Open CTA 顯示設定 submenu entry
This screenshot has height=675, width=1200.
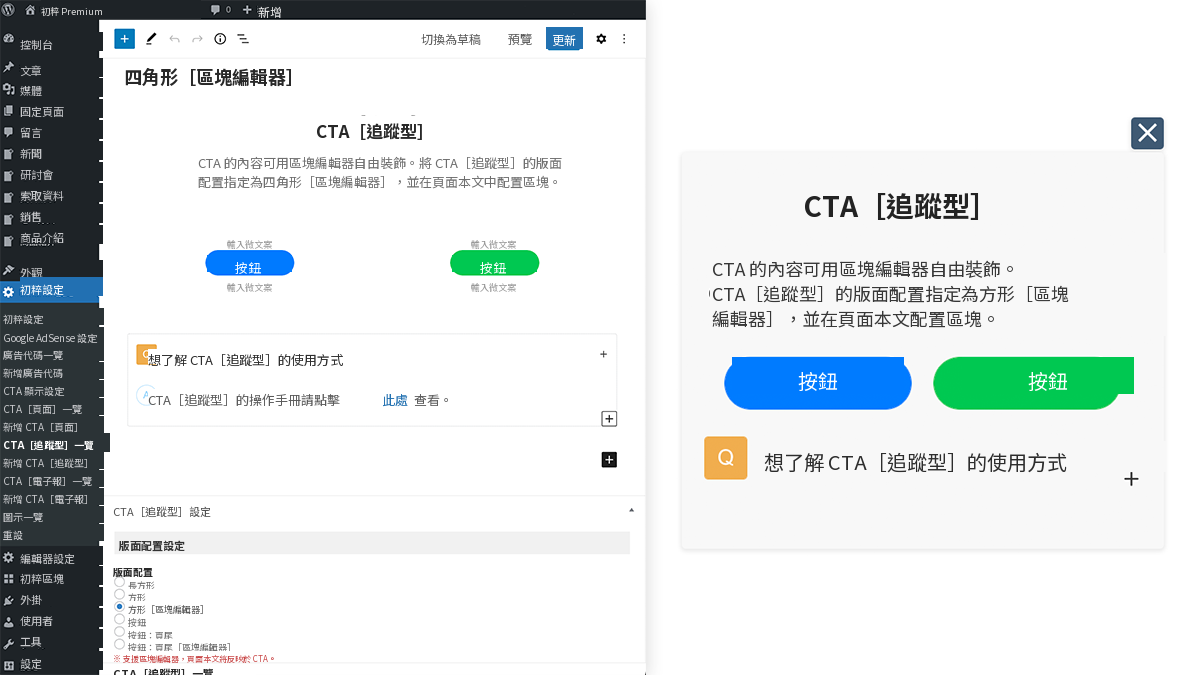(34, 391)
